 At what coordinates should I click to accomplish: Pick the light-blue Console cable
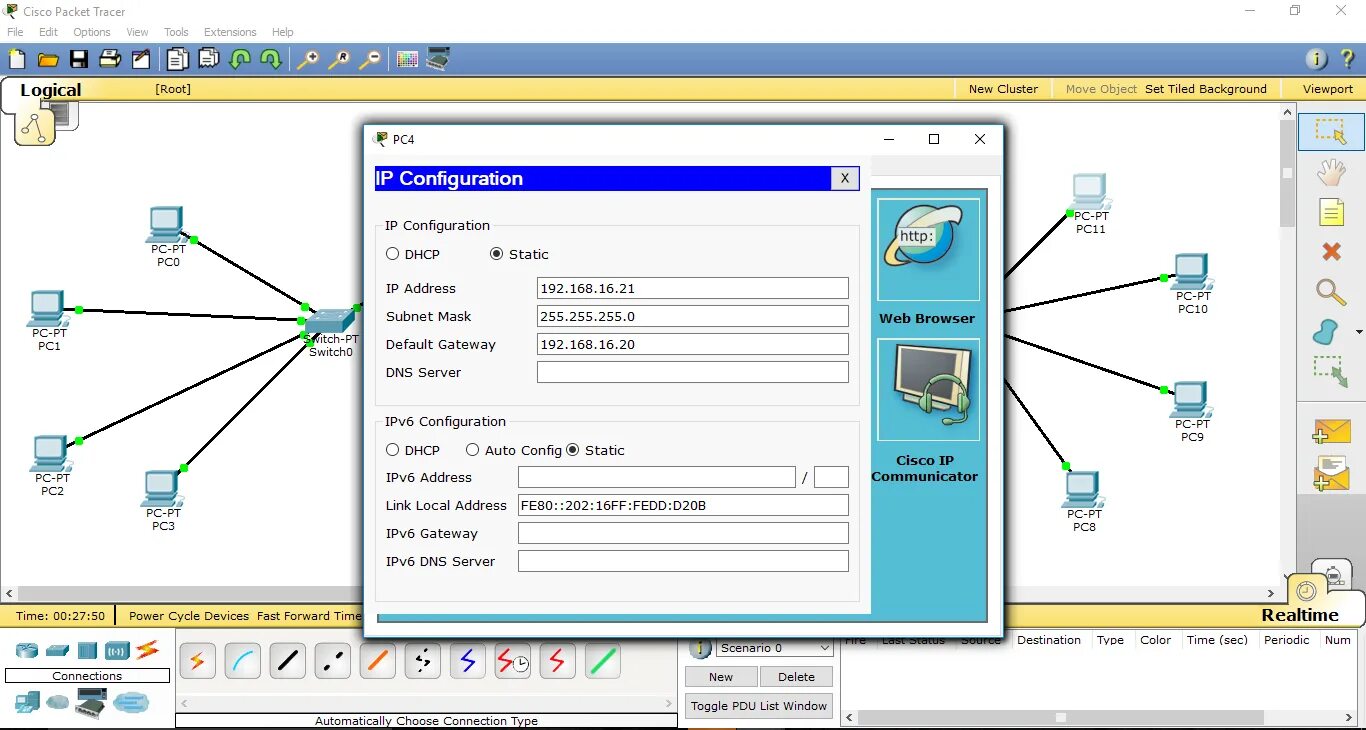(243, 661)
